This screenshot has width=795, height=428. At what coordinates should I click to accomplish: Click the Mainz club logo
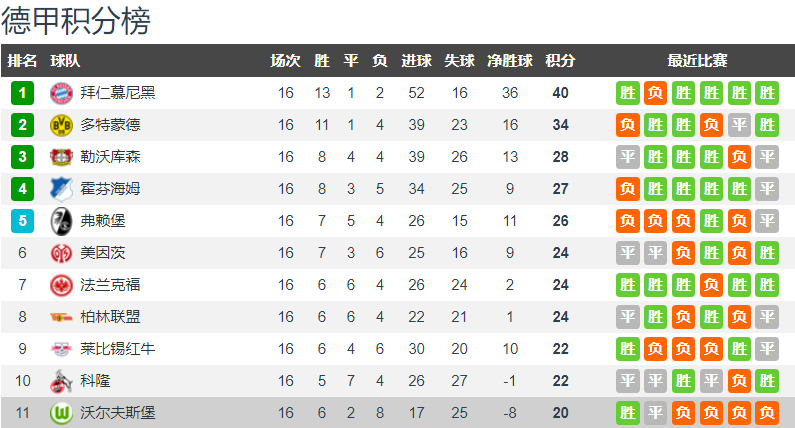point(61,253)
